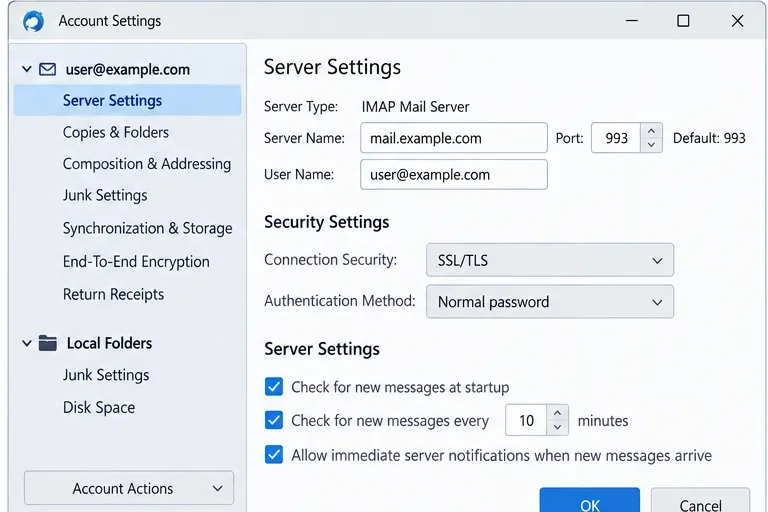This screenshot has width=768, height=512.
Task: Click the minutes interval field showing 10
Action: pyautogui.click(x=526, y=420)
